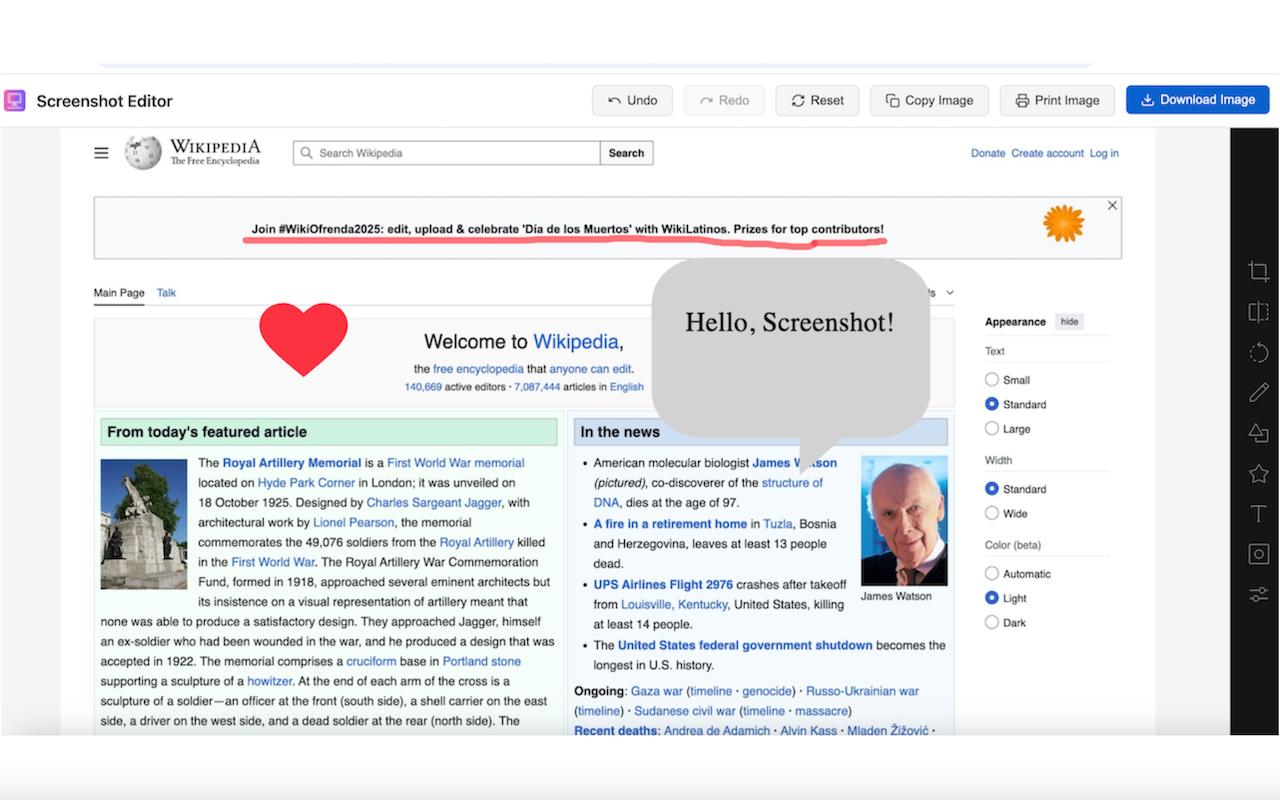This screenshot has width=1280, height=800.
Task: Switch to the Talk tab
Action: [x=166, y=293]
